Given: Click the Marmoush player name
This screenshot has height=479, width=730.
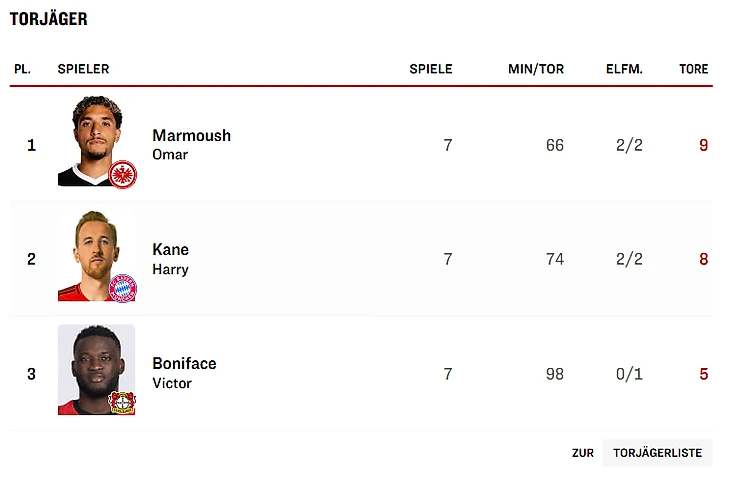Looking at the screenshot, I should coord(191,135).
